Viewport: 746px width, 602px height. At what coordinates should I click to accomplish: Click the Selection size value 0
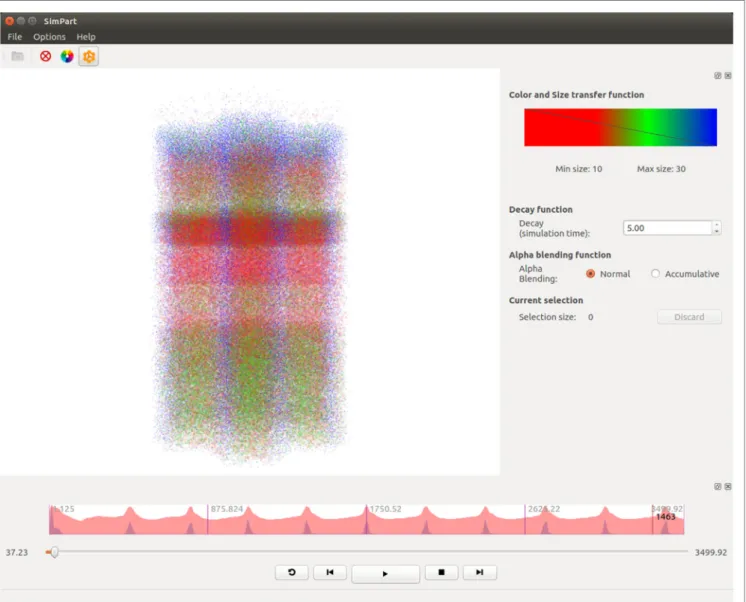tap(590, 317)
